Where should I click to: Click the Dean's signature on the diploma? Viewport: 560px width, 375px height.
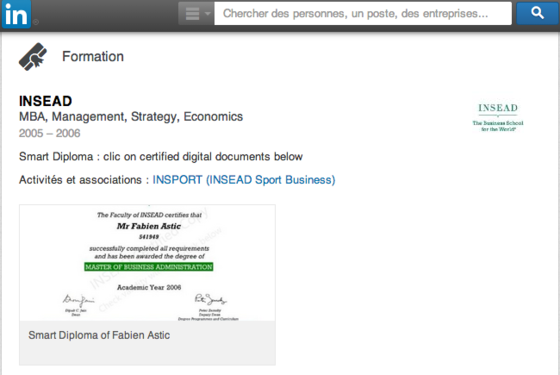(x=79, y=301)
